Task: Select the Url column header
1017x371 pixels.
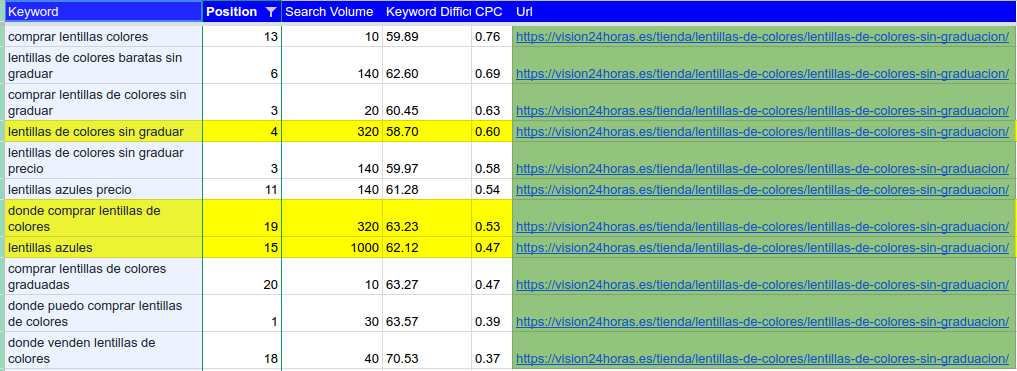Action: [x=764, y=12]
